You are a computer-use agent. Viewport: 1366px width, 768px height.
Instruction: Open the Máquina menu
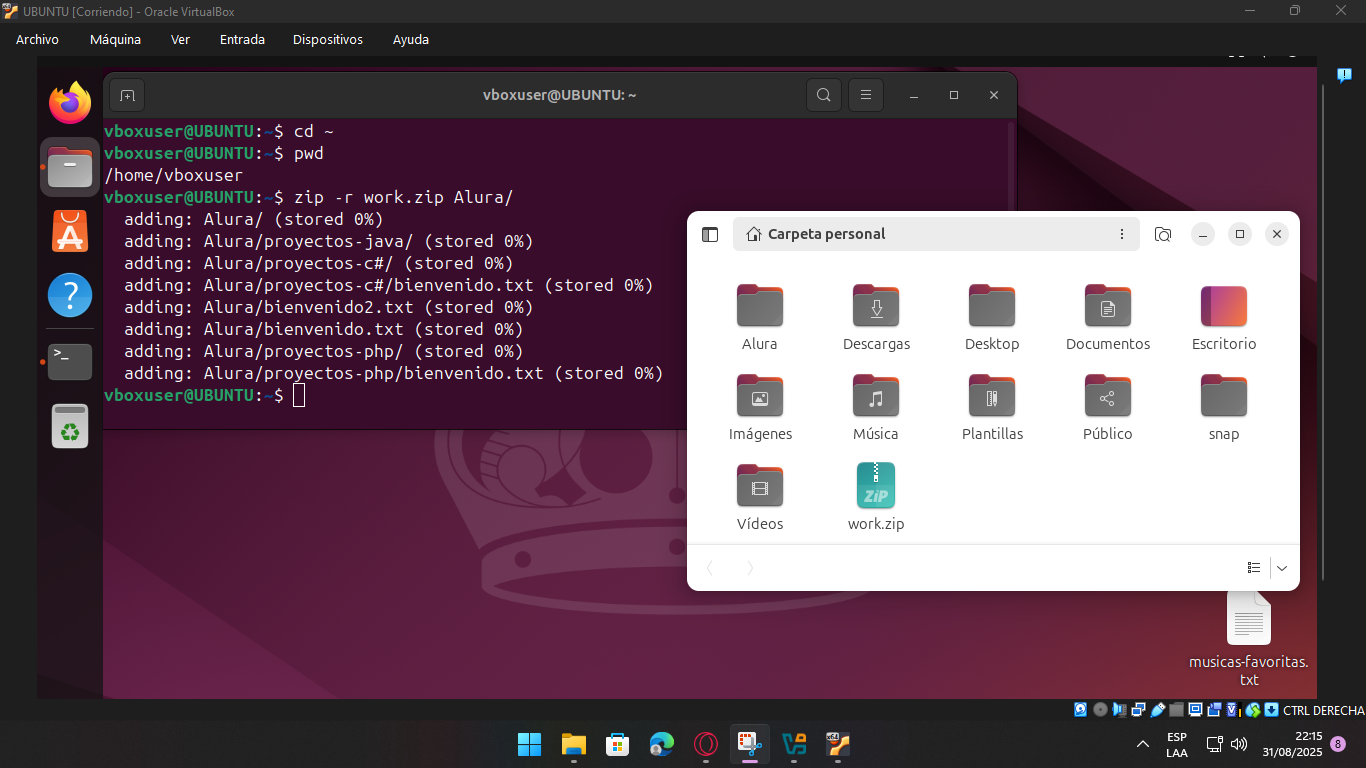click(x=115, y=40)
